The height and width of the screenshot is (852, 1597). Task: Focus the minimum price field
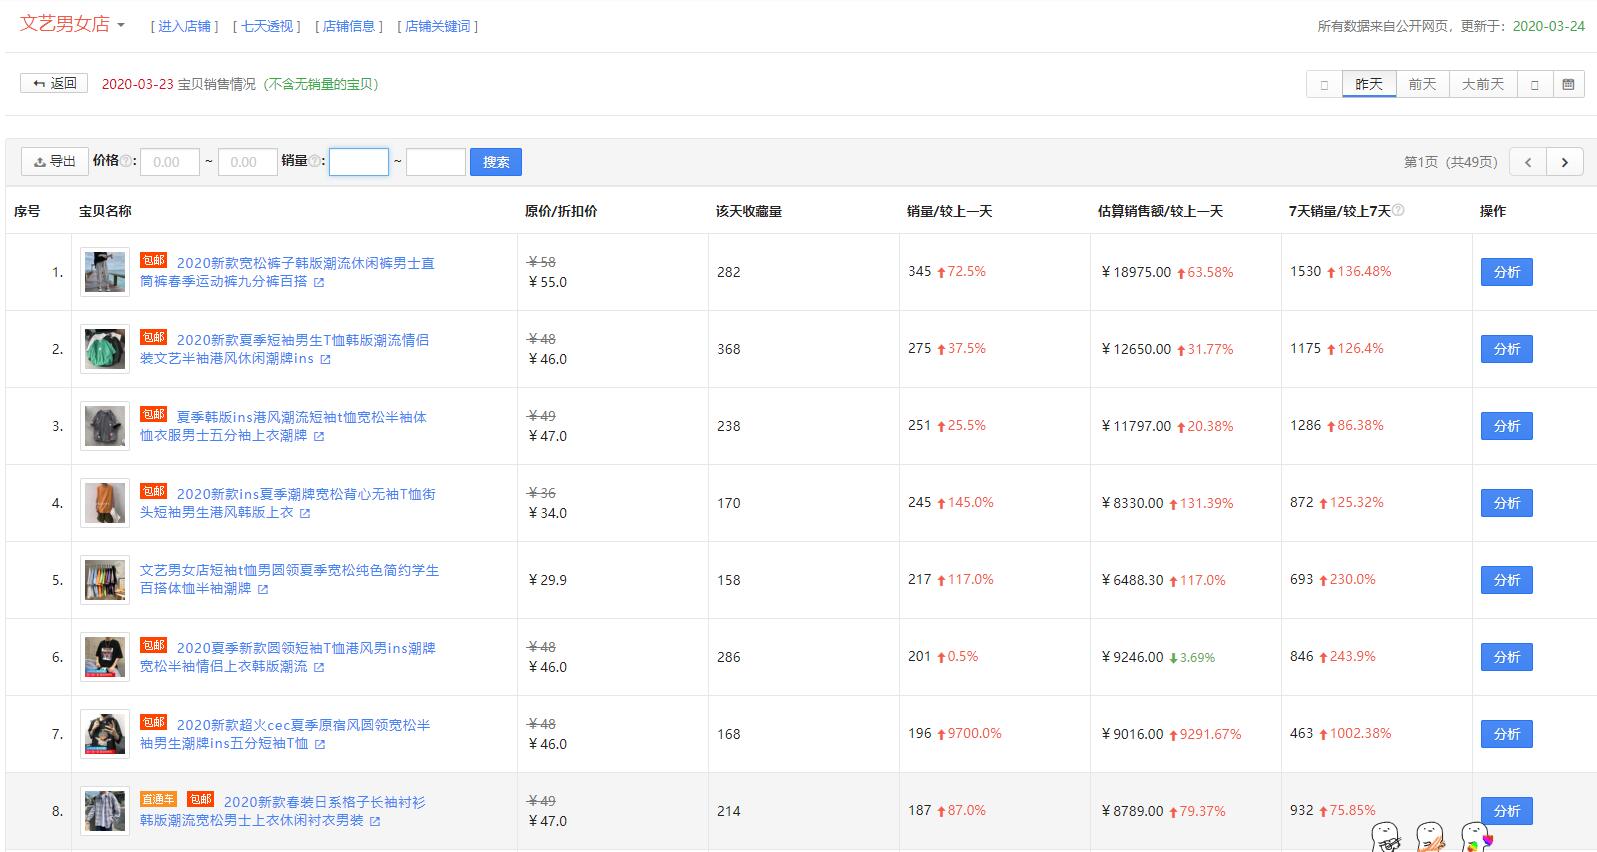click(x=170, y=162)
